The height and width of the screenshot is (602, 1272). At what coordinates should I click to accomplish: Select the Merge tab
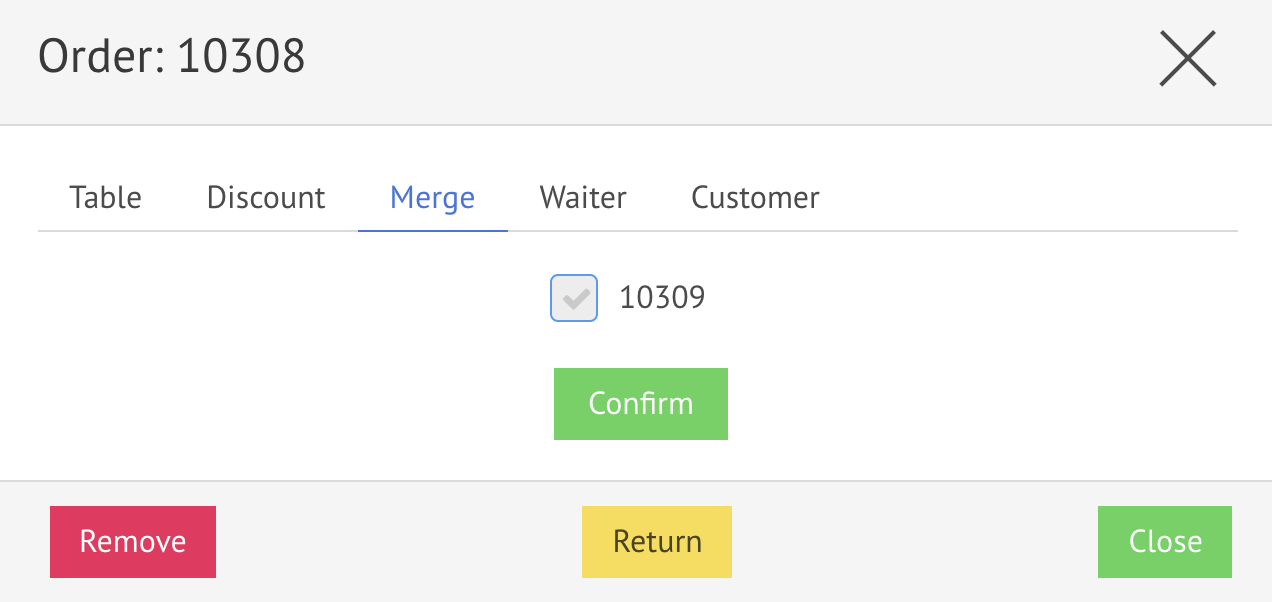click(x=432, y=198)
